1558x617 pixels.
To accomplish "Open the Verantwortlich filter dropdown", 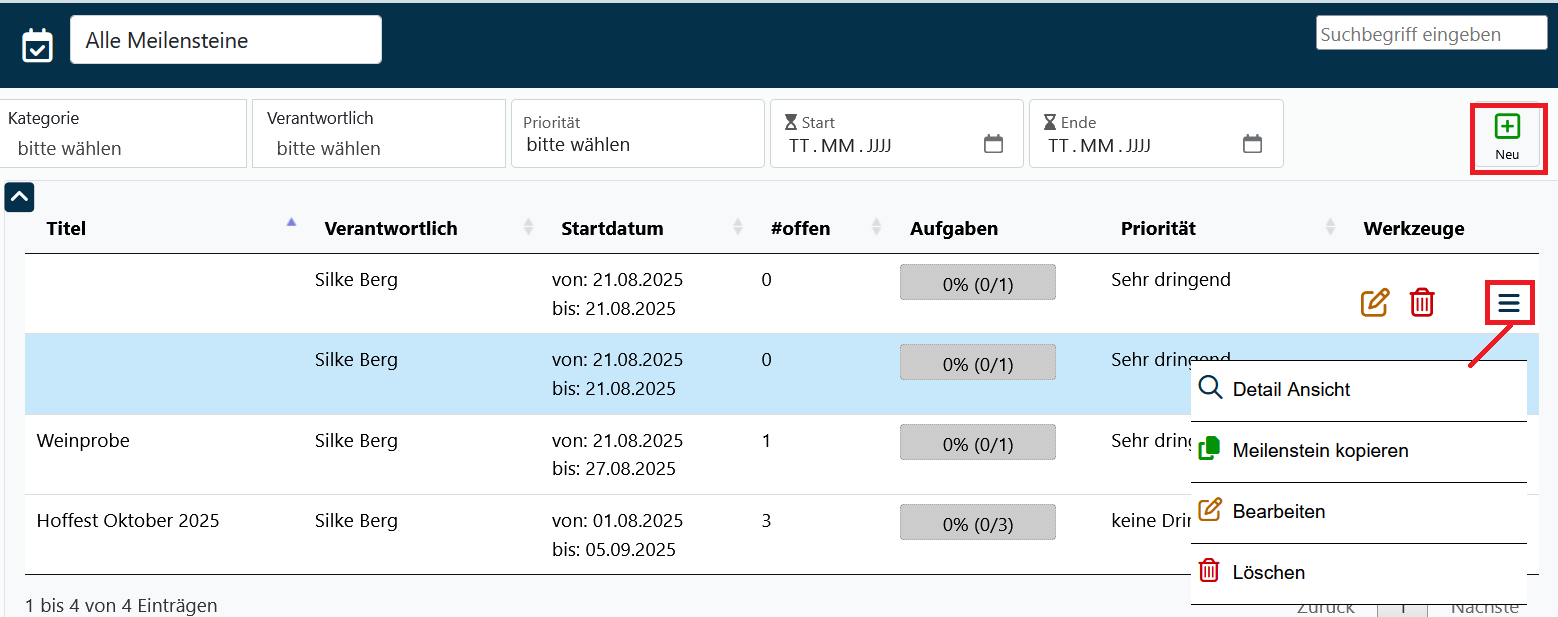I will tap(380, 148).
